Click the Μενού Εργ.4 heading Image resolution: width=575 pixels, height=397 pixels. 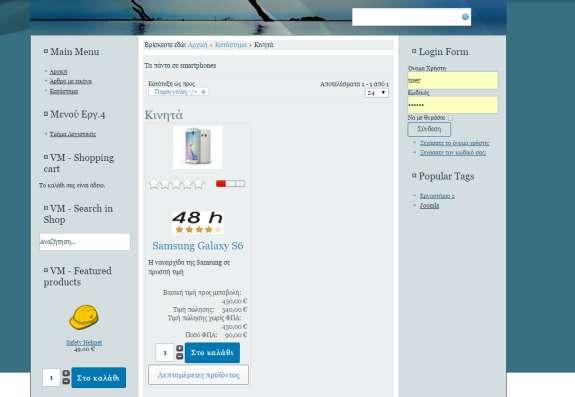coord(77,114)
